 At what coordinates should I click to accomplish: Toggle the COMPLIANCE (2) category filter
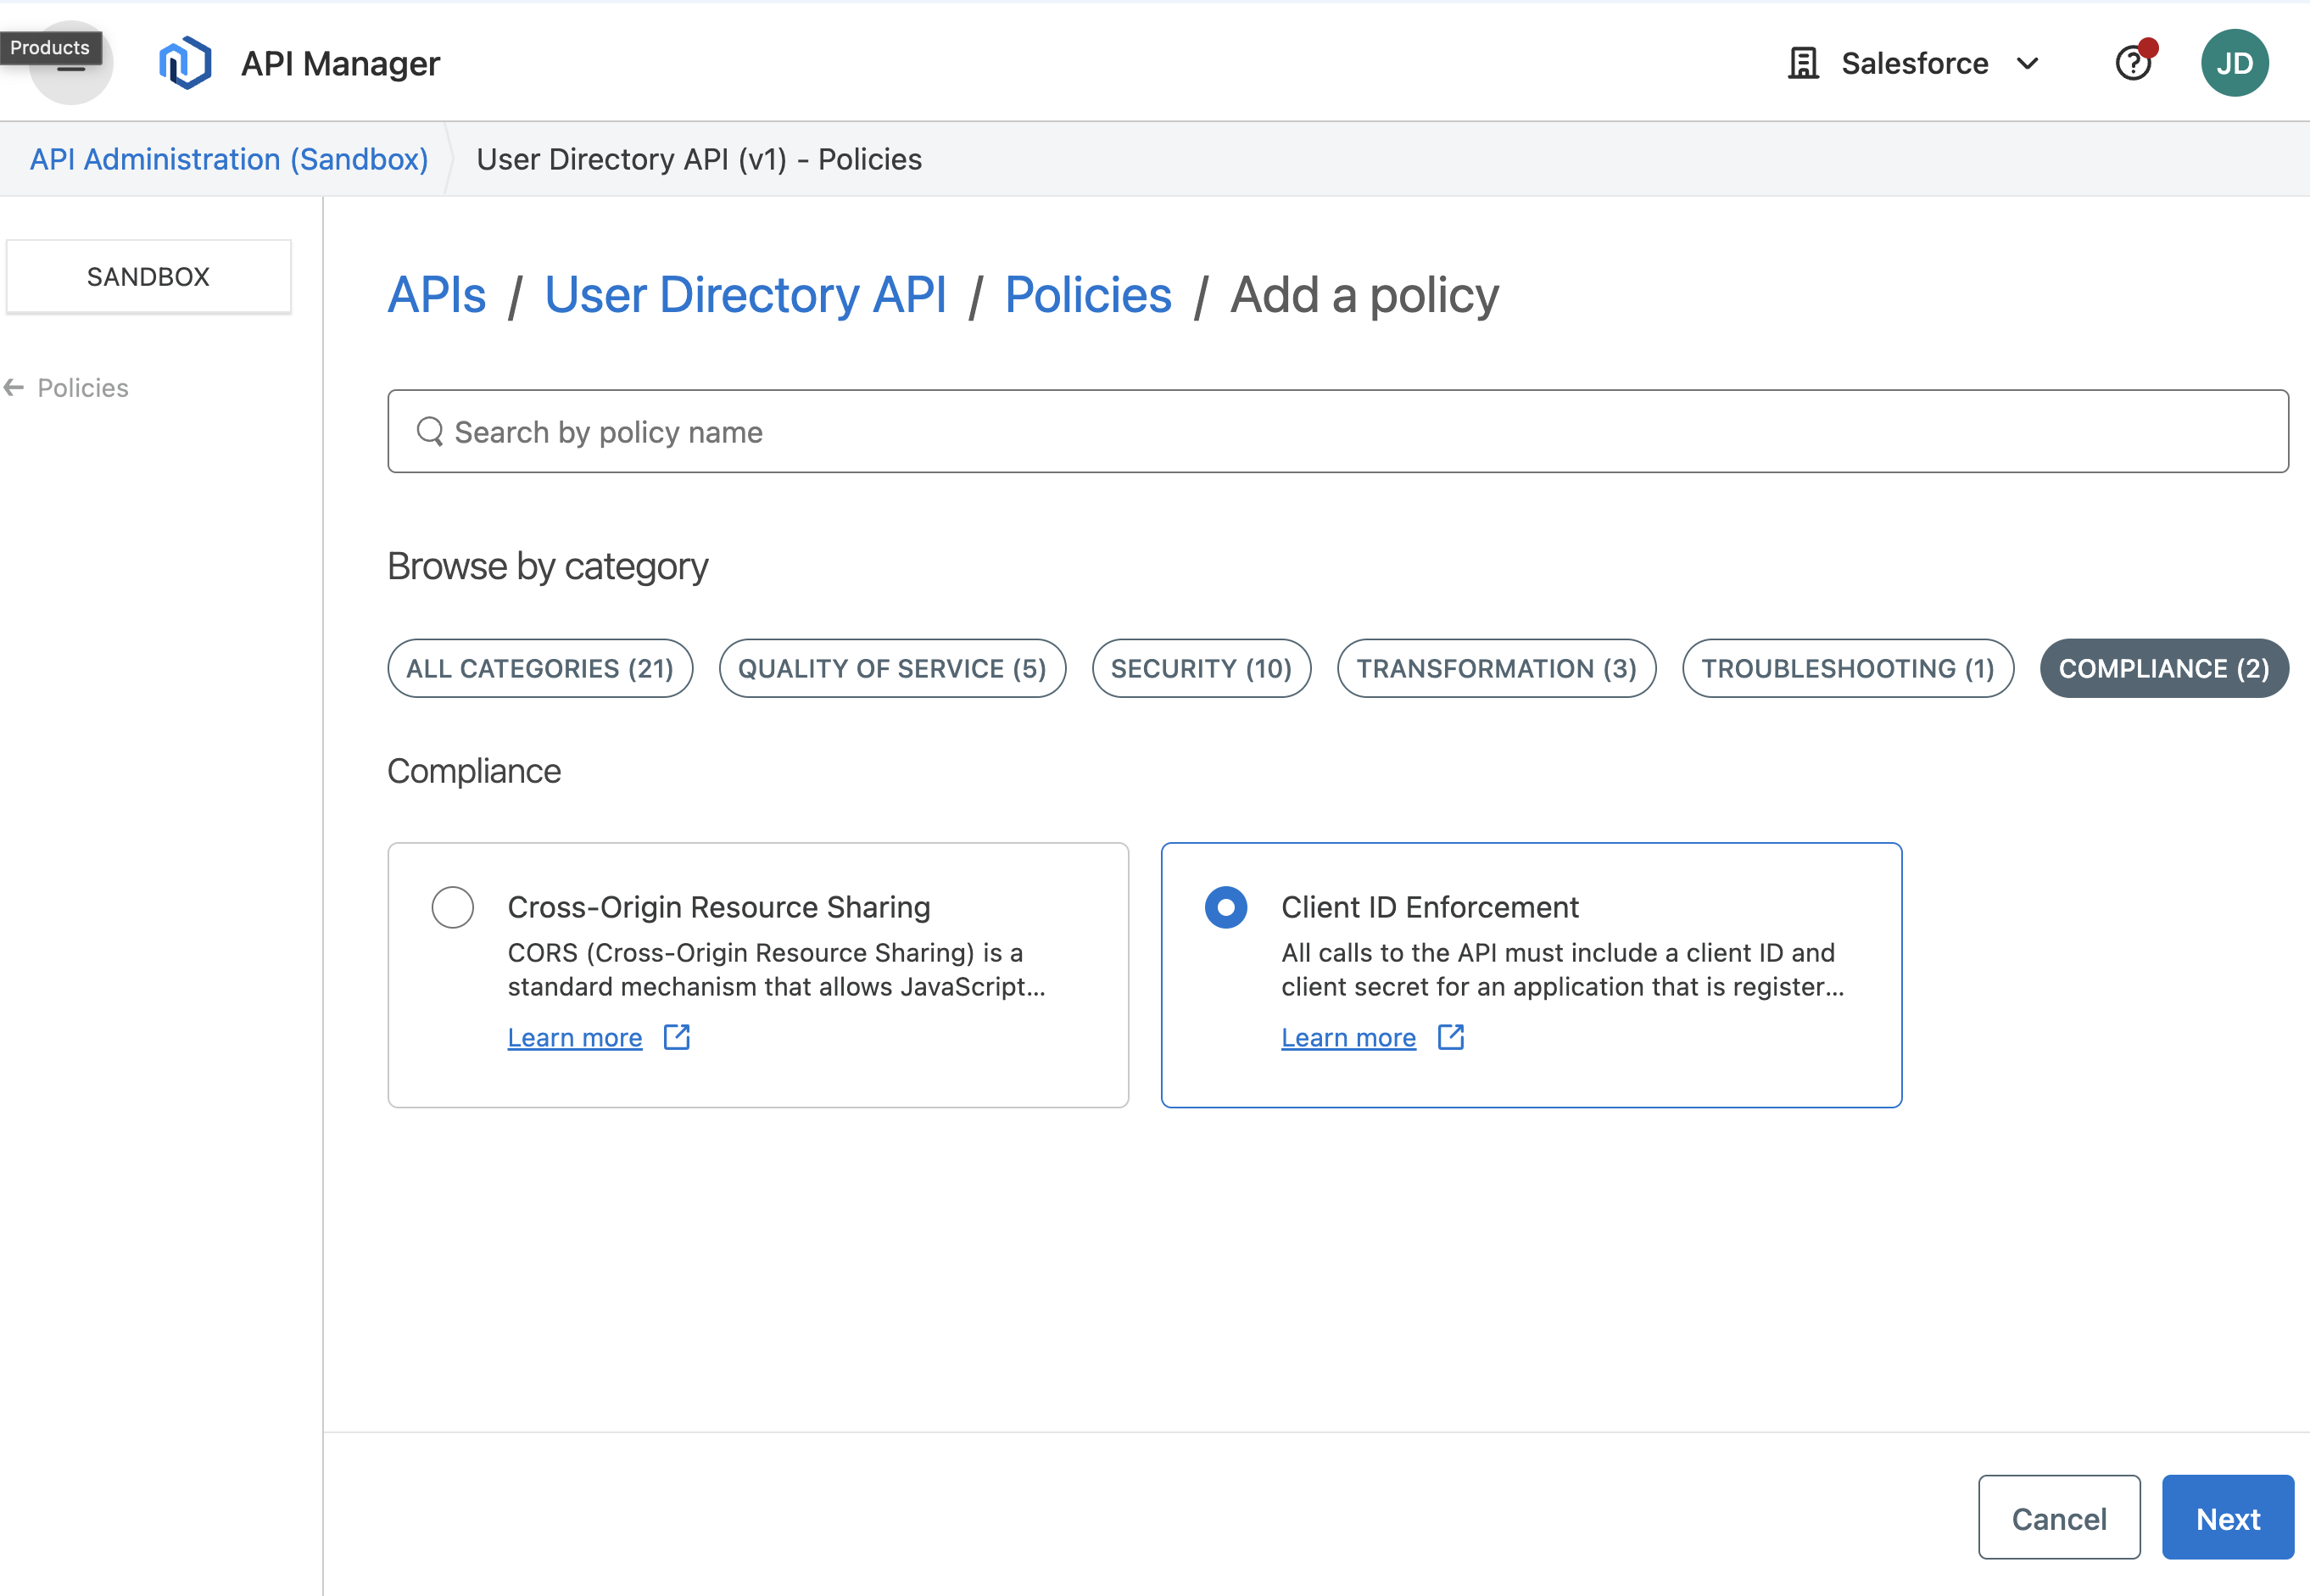[2164, 668]
